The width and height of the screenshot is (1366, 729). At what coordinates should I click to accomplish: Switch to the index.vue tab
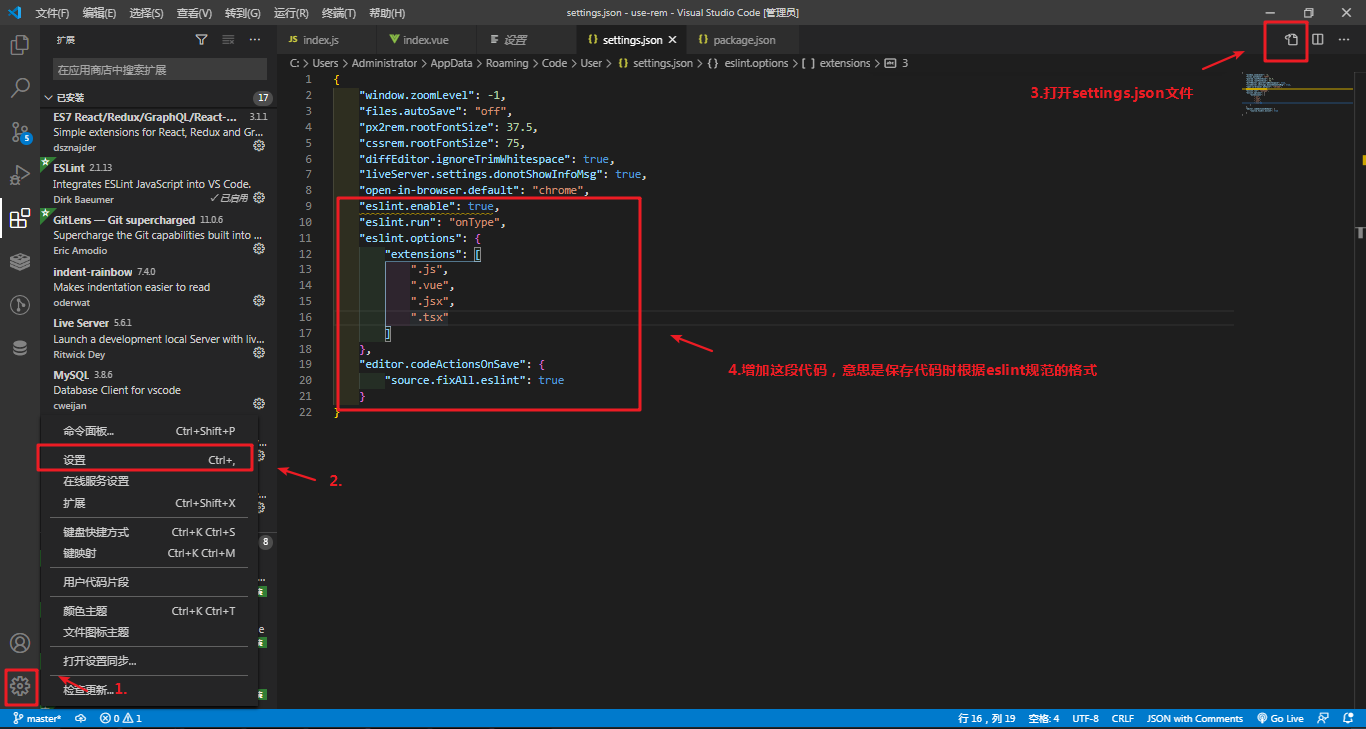(x=426, y=40)
